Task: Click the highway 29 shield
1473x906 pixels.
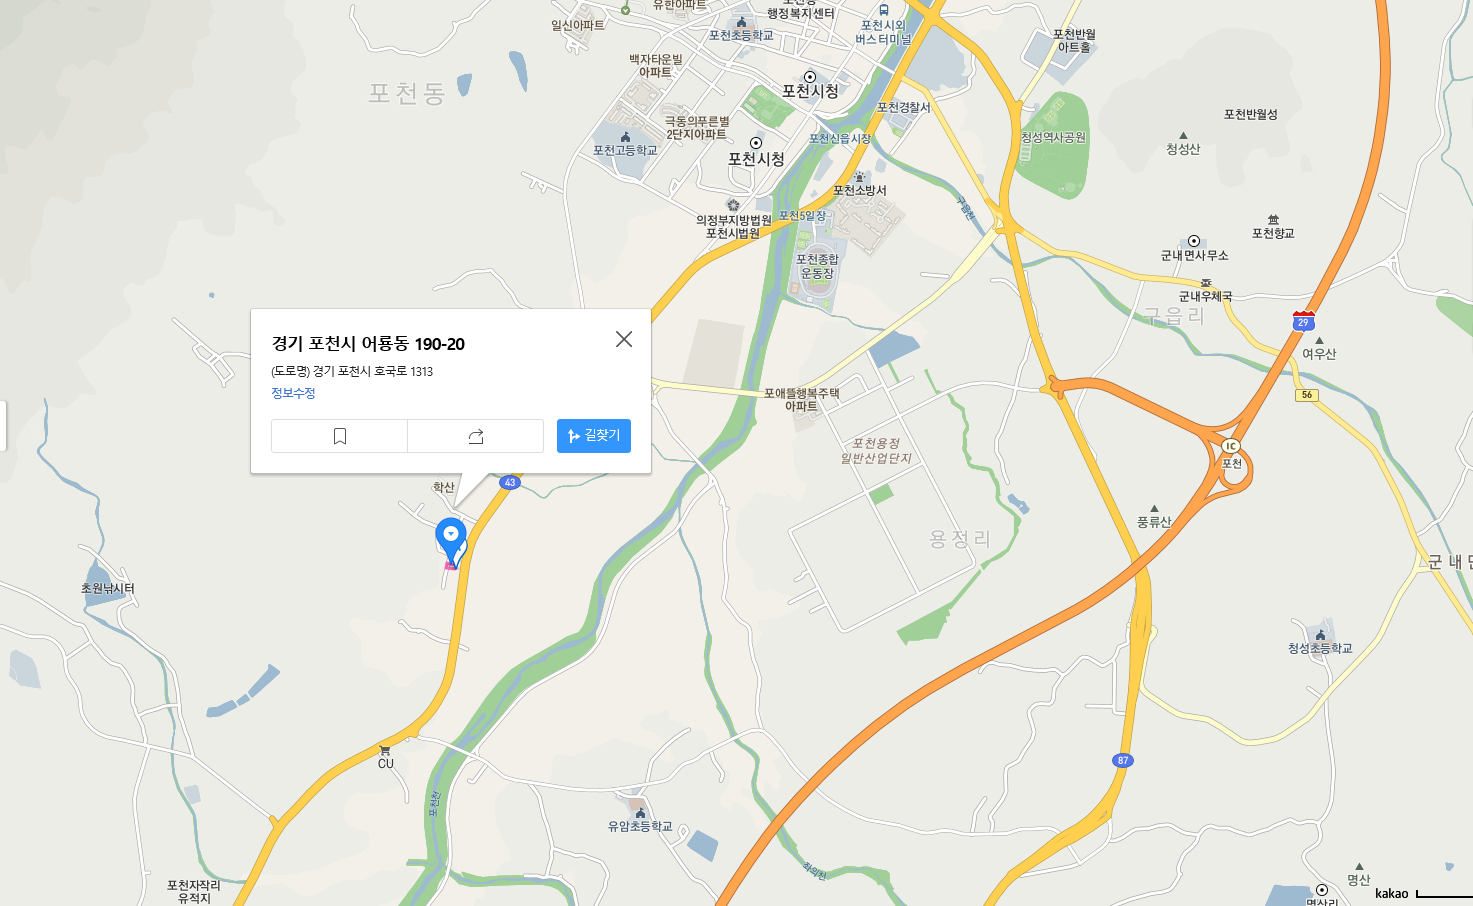Action: click(x=1303, y=321)
